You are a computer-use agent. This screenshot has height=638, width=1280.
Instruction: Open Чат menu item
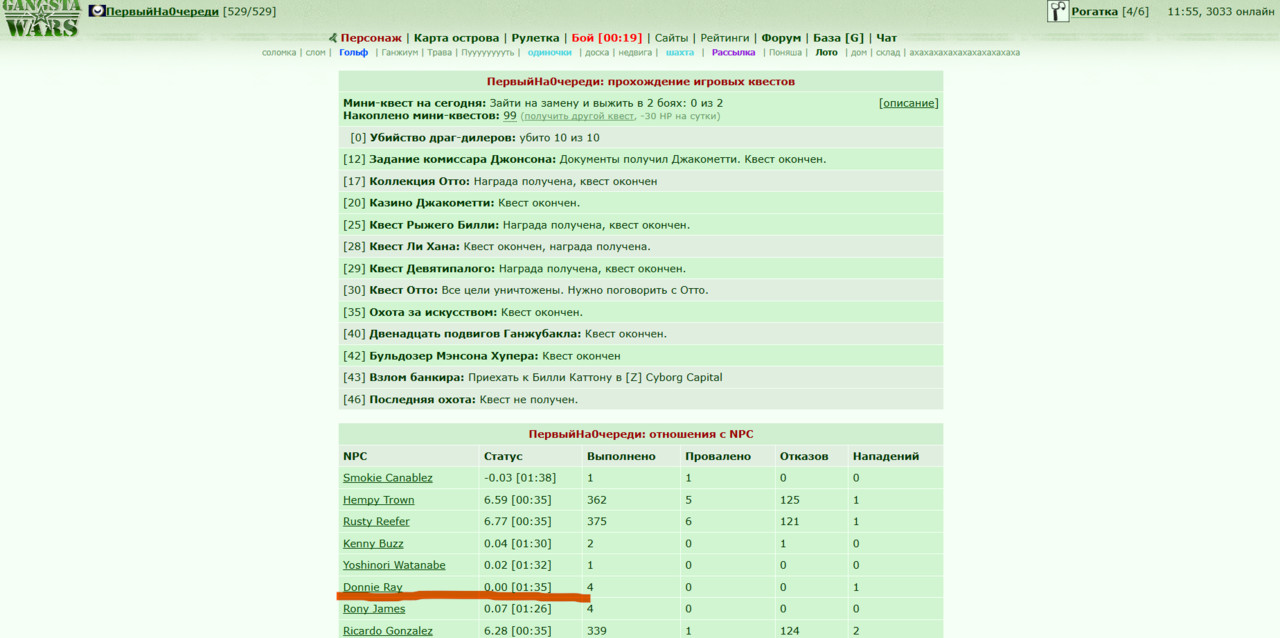click(x=886, y=38)
